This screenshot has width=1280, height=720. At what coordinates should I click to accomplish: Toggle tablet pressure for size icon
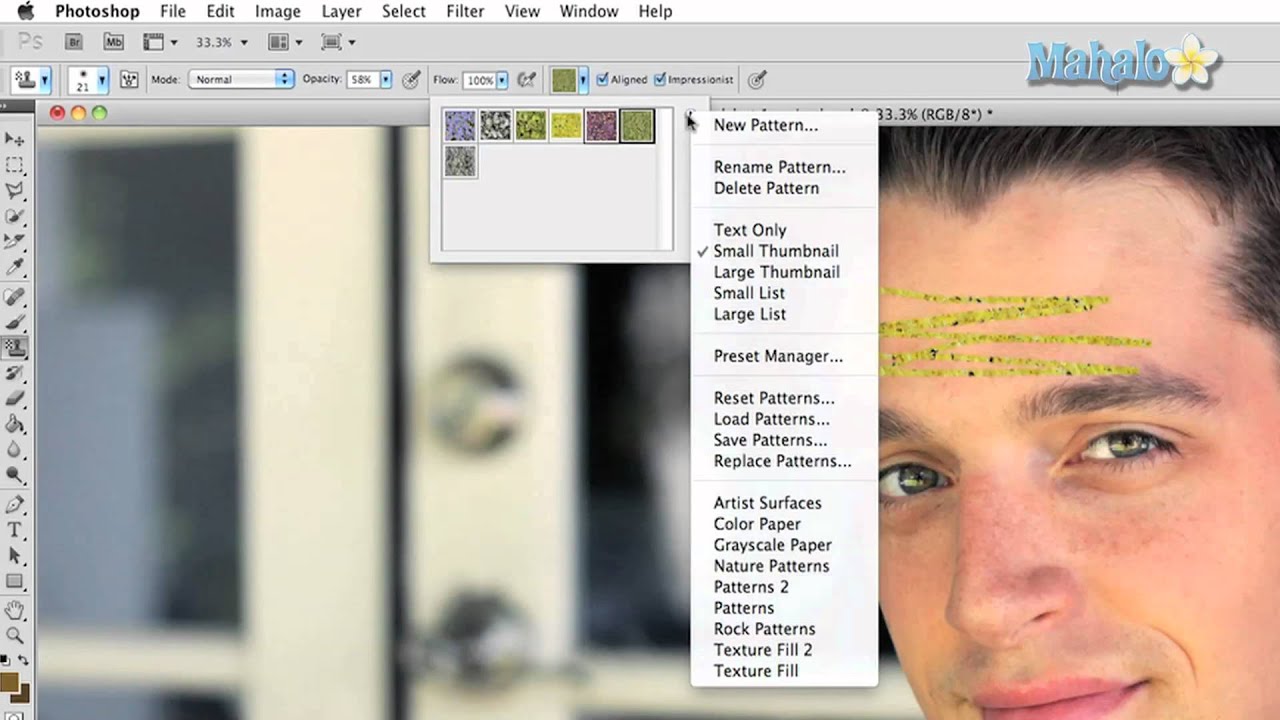pos(757,79)
